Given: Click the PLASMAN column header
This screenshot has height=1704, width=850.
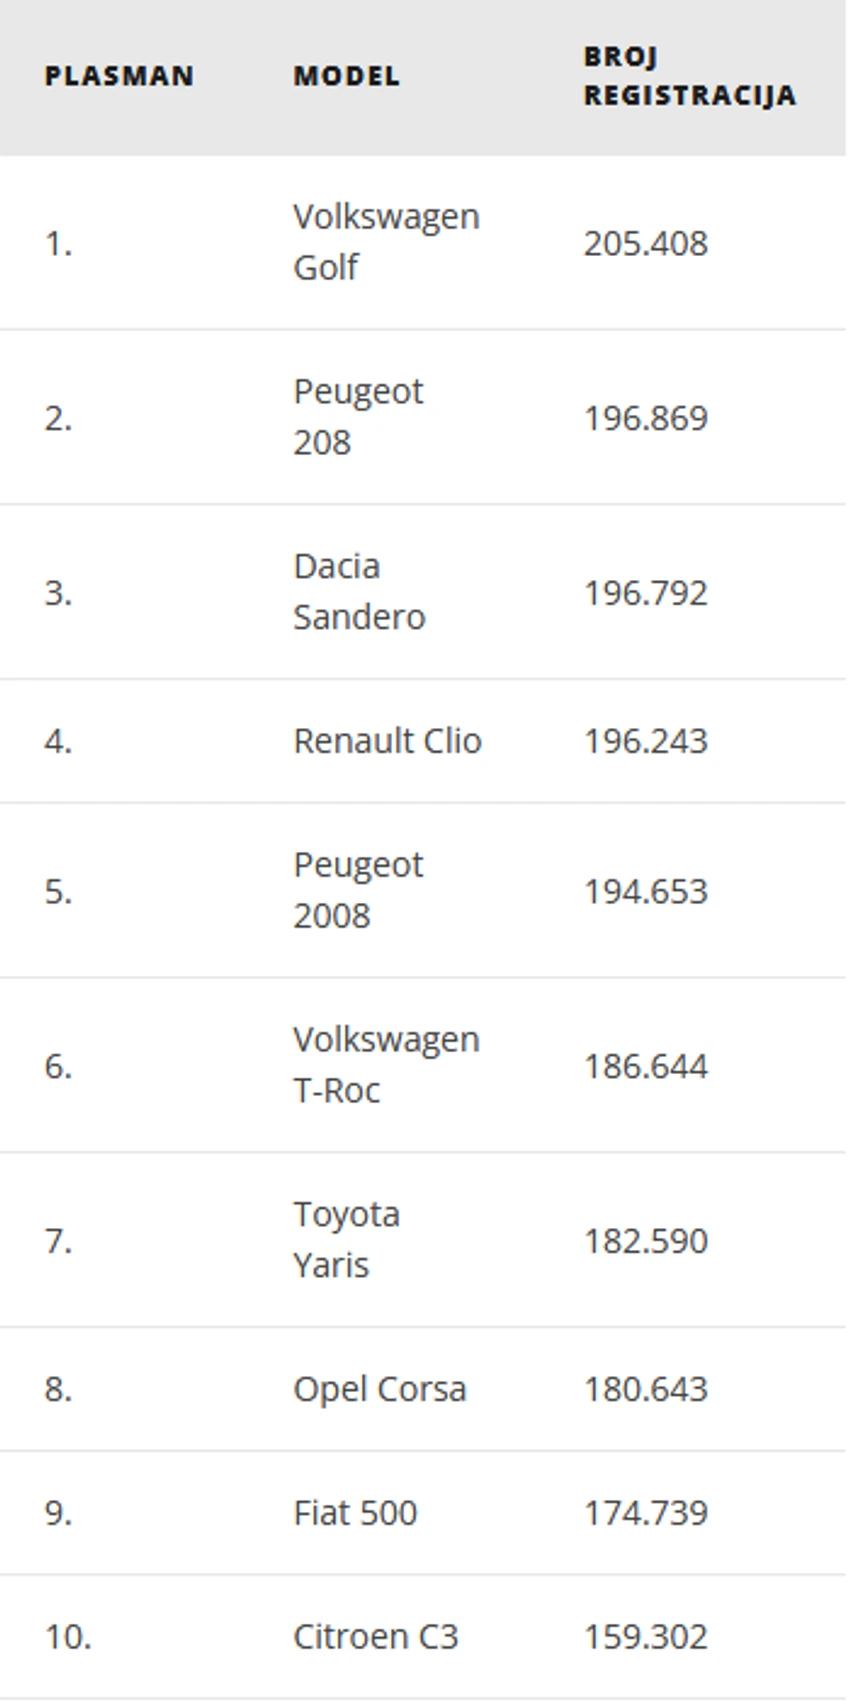Looking at the screenshot, I should [119, 76].
